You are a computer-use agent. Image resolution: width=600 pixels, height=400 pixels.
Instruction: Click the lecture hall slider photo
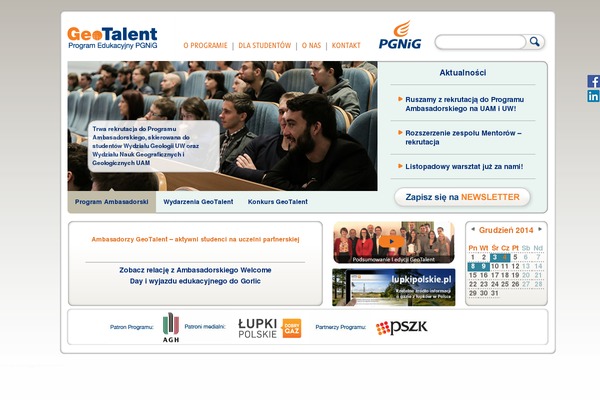click(x=222, y=126)
